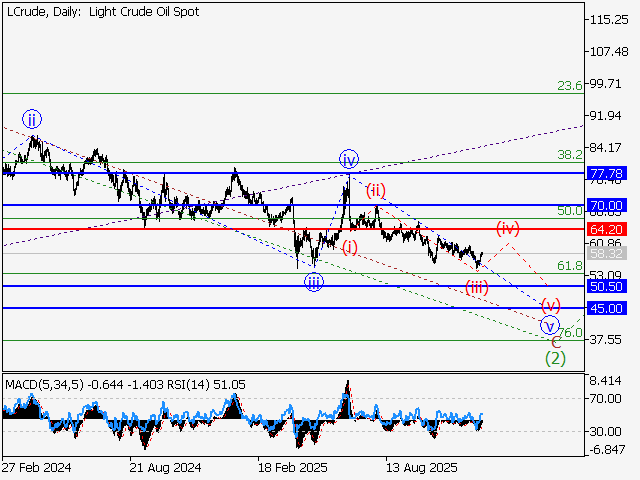Select the red (i) wave label

[350, 246]
